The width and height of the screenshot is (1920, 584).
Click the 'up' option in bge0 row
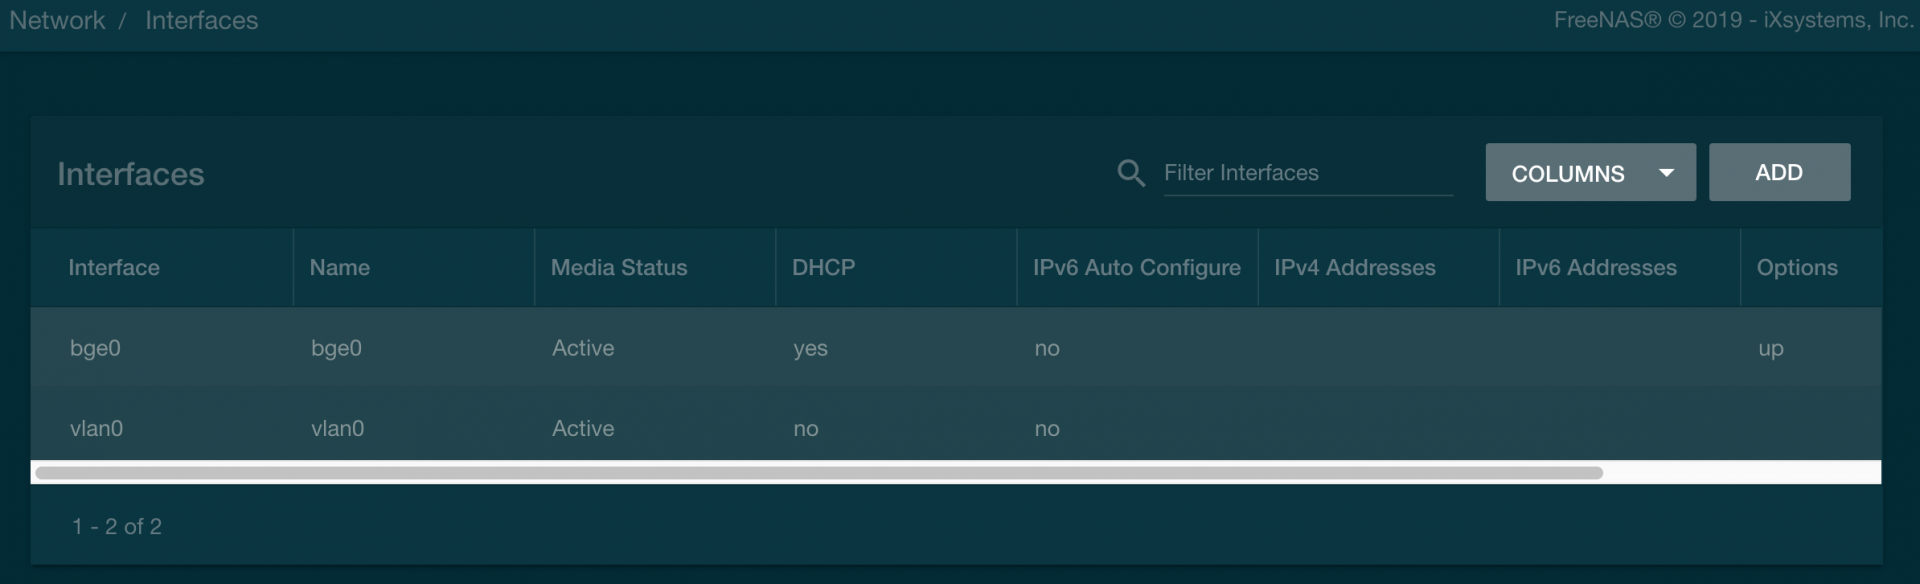(1770, 349)
